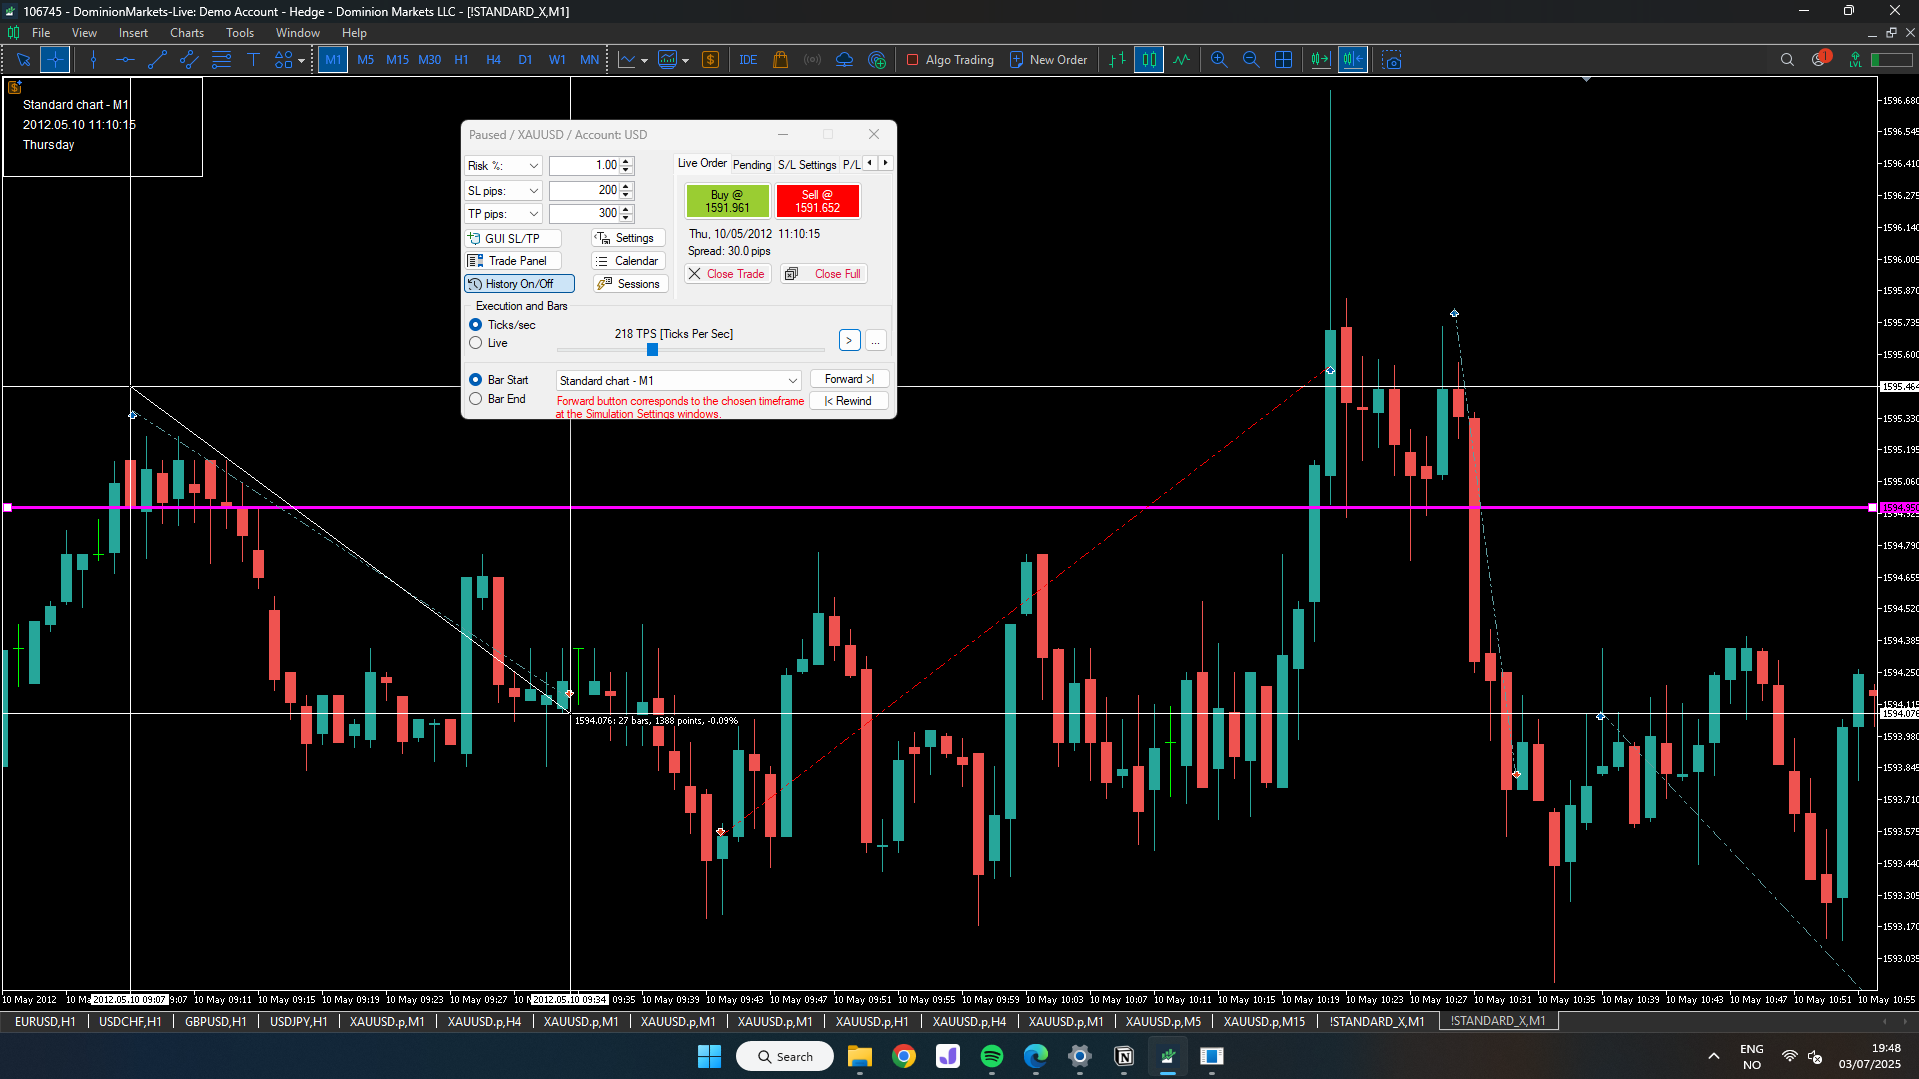Click the Buy @ 1591.961 button
The width and height of the screenshot is (1919, 1079).
point(727,201)
